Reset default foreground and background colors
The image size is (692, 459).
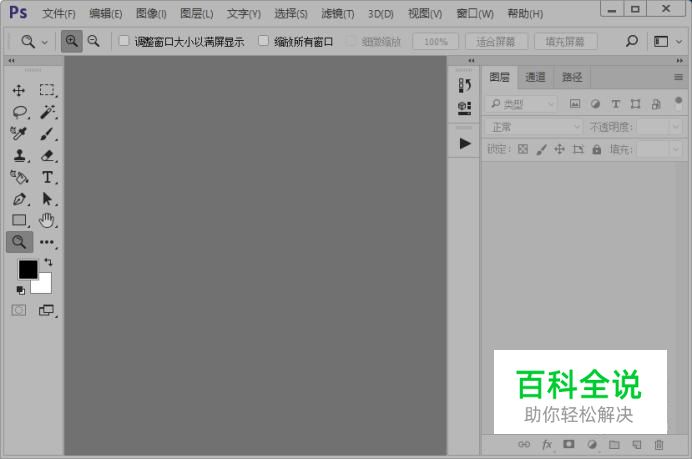click(x=20, y=290)
